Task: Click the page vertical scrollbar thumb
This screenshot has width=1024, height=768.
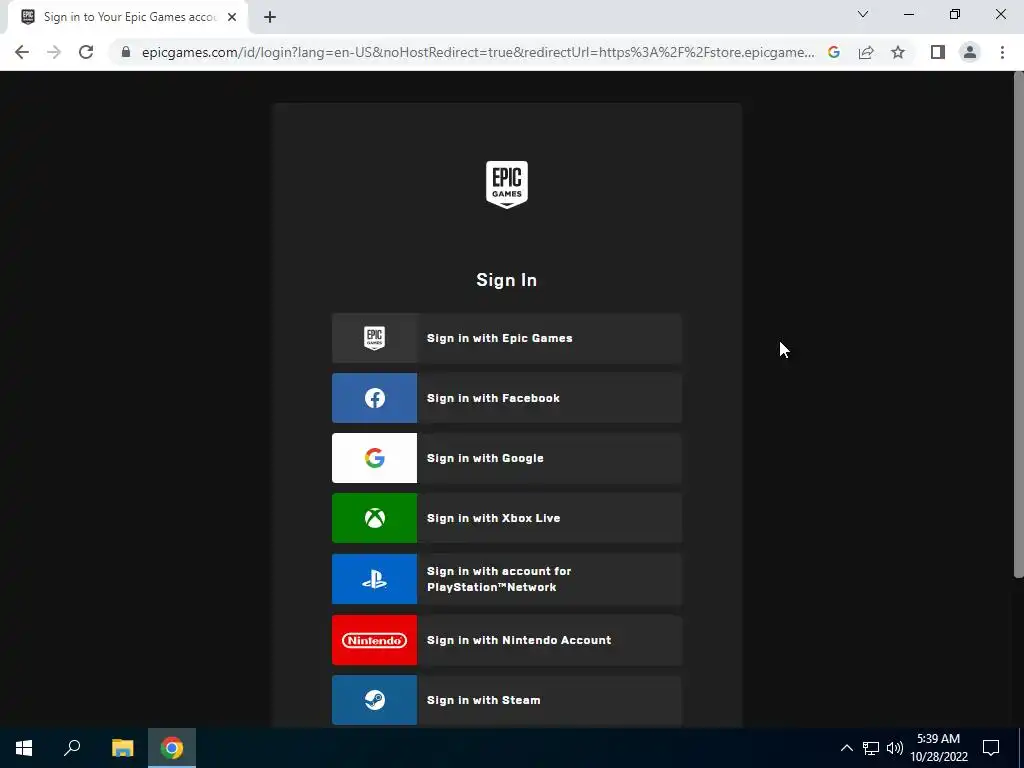Action: click(1018, 325)
